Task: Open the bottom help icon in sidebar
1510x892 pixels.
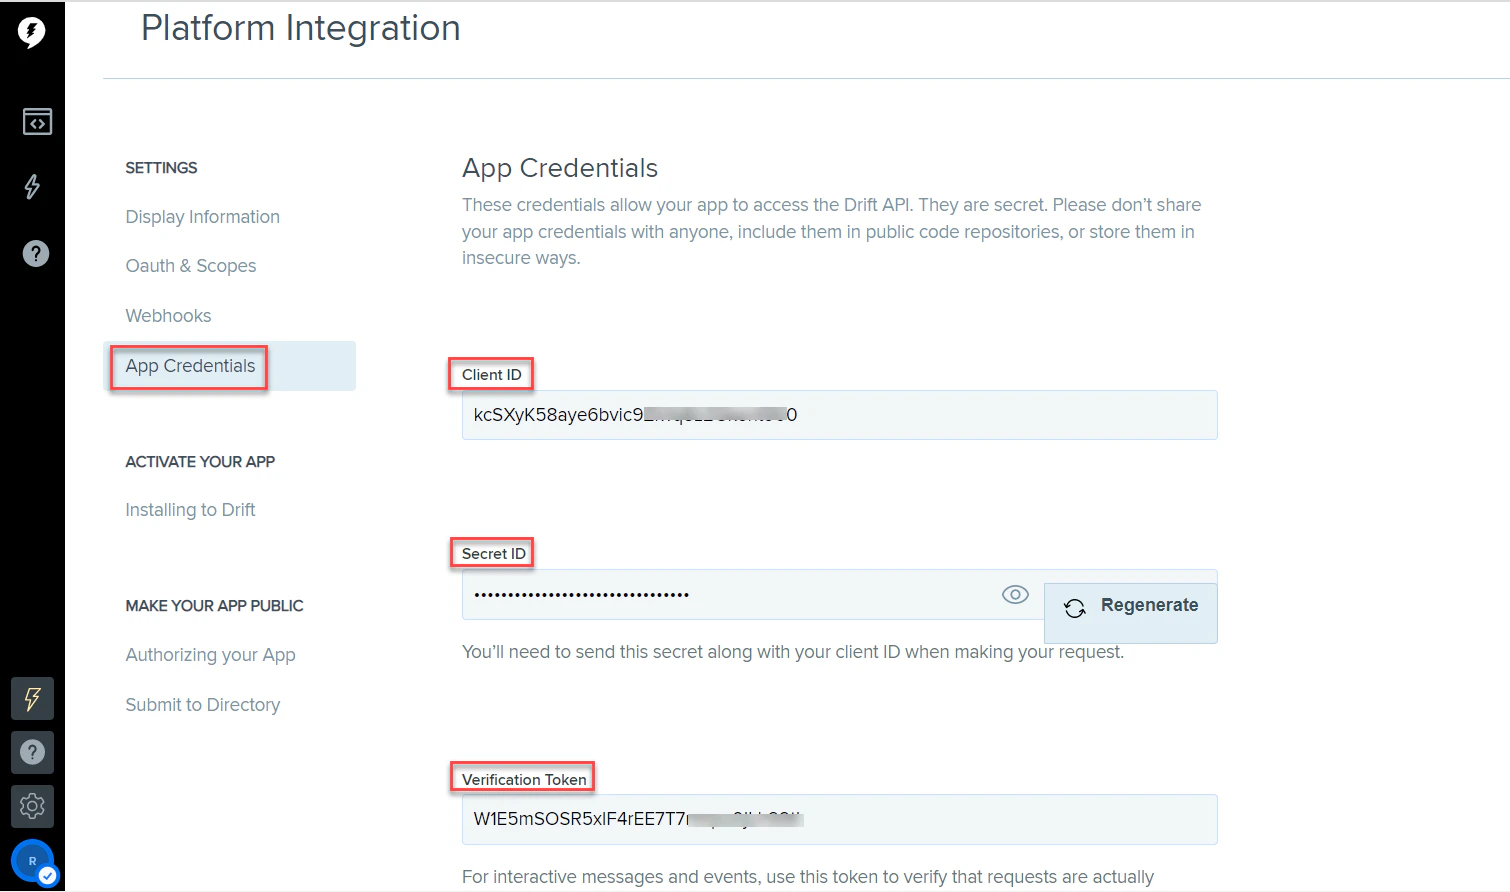Action: click(32, 752)
